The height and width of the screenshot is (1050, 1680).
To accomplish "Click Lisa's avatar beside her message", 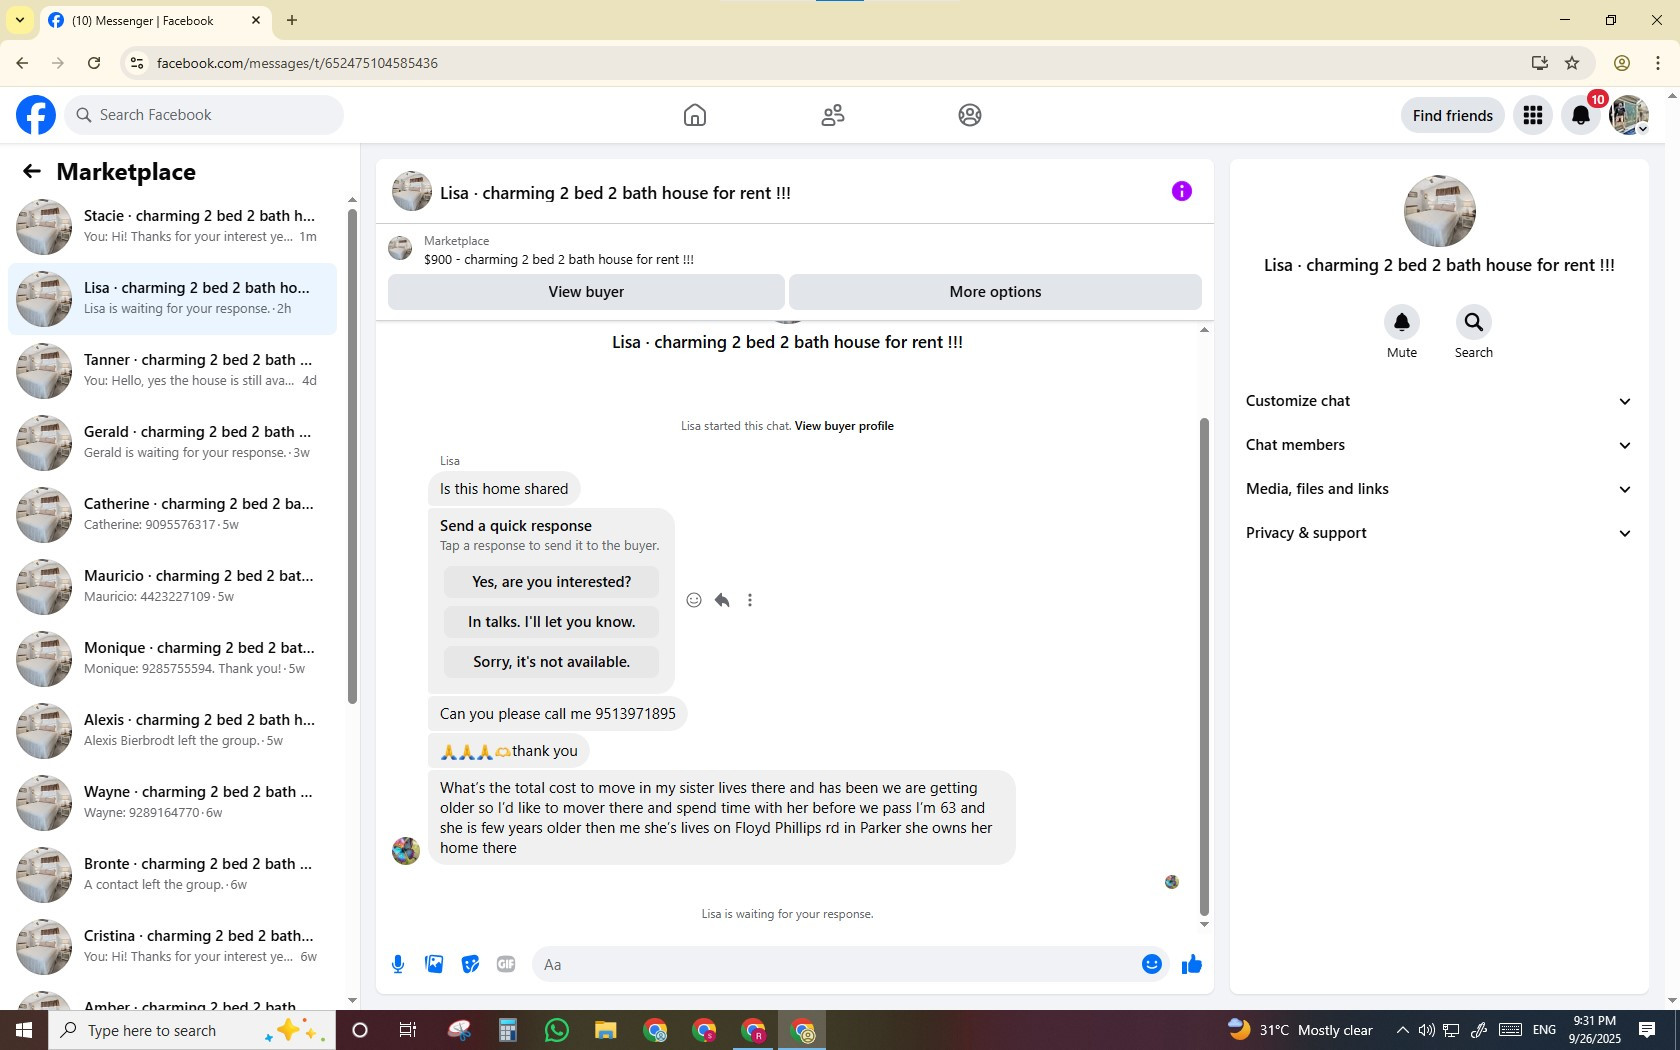I will (406, 851).
